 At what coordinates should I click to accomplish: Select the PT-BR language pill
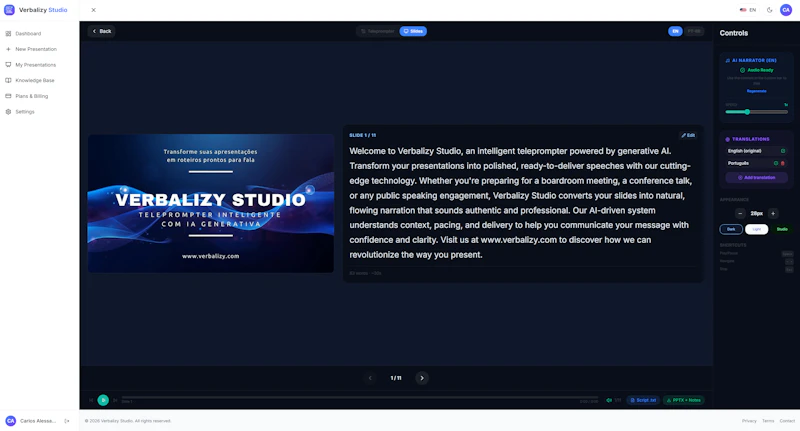click(694, 31)
